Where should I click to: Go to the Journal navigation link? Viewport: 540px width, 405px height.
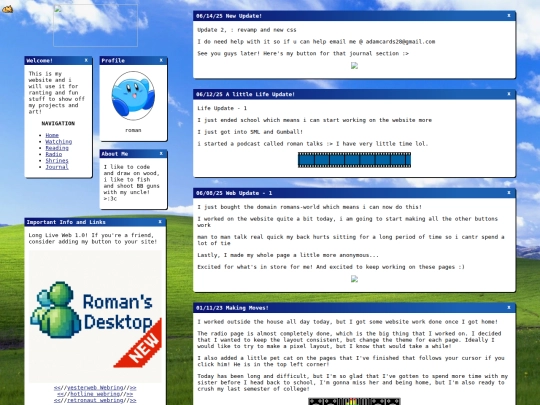[x=57, y=167]
